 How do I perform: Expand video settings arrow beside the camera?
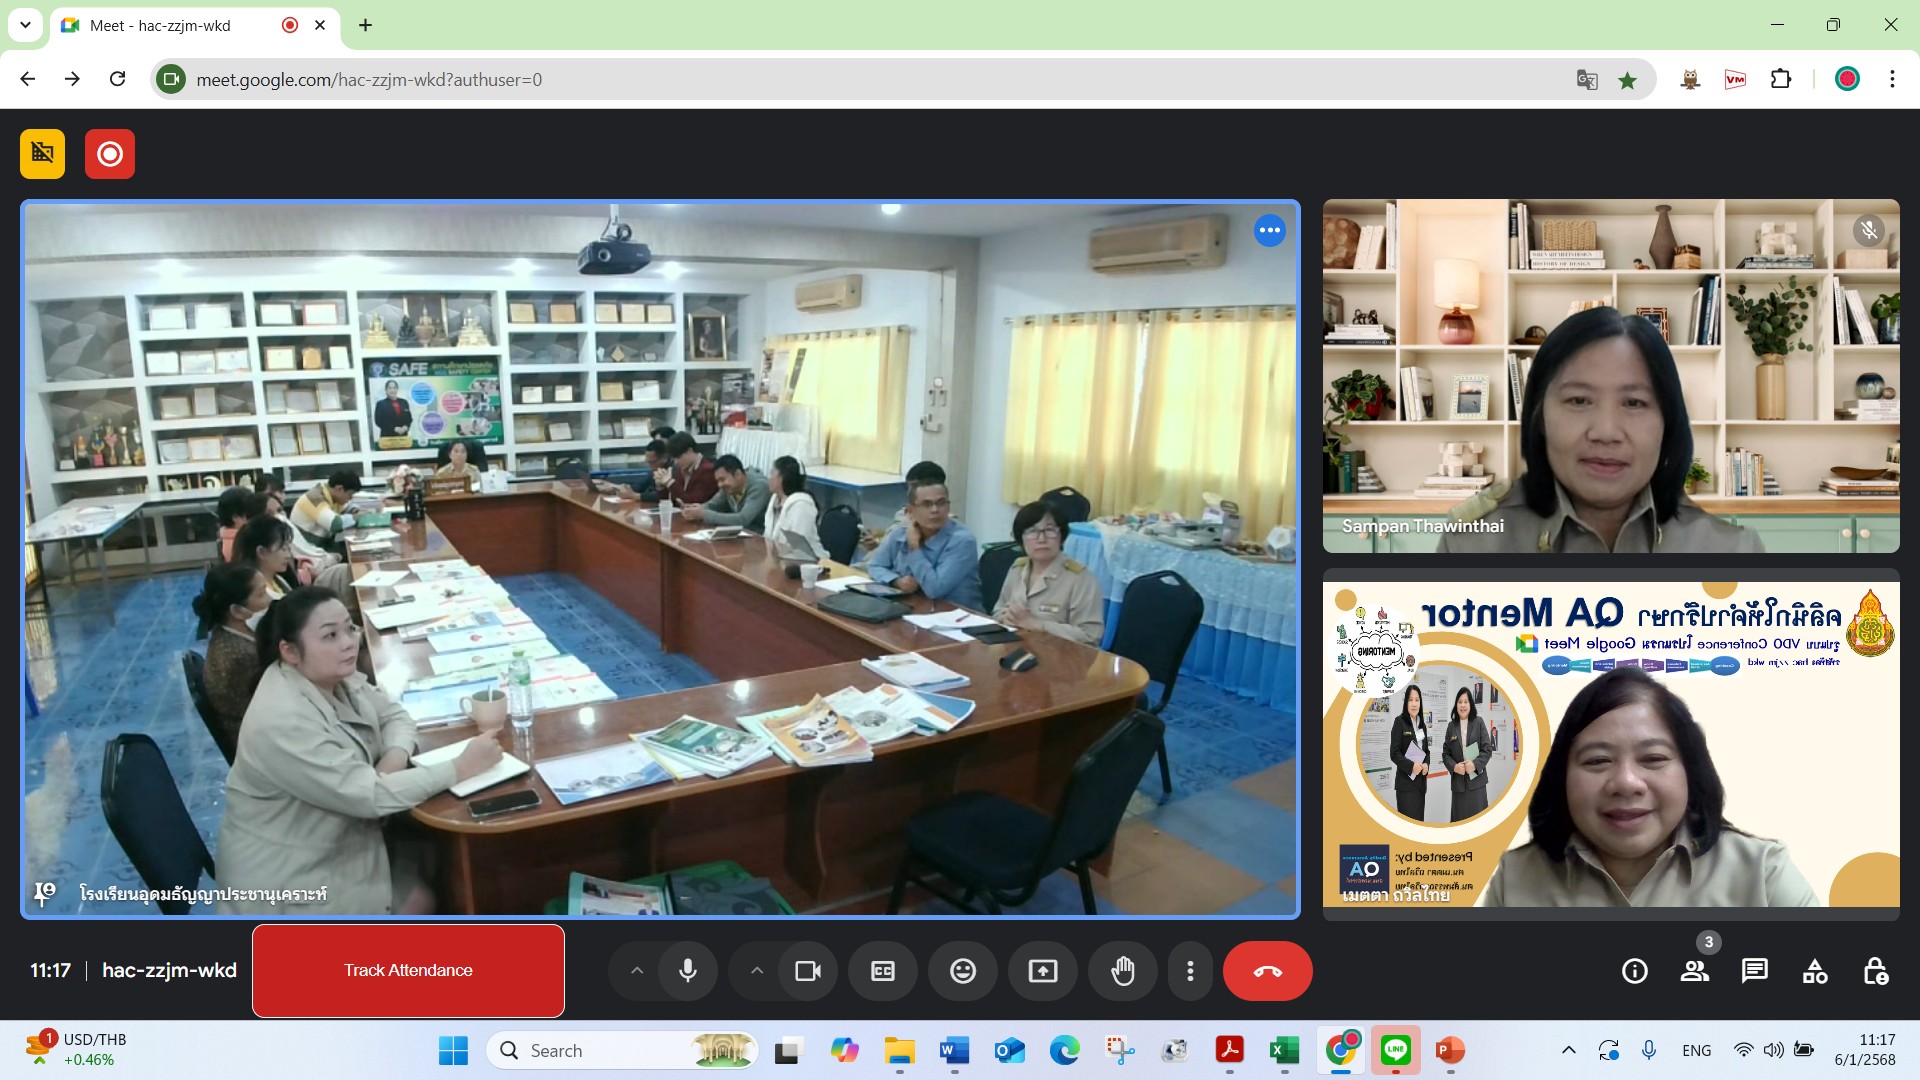(757, 971)
